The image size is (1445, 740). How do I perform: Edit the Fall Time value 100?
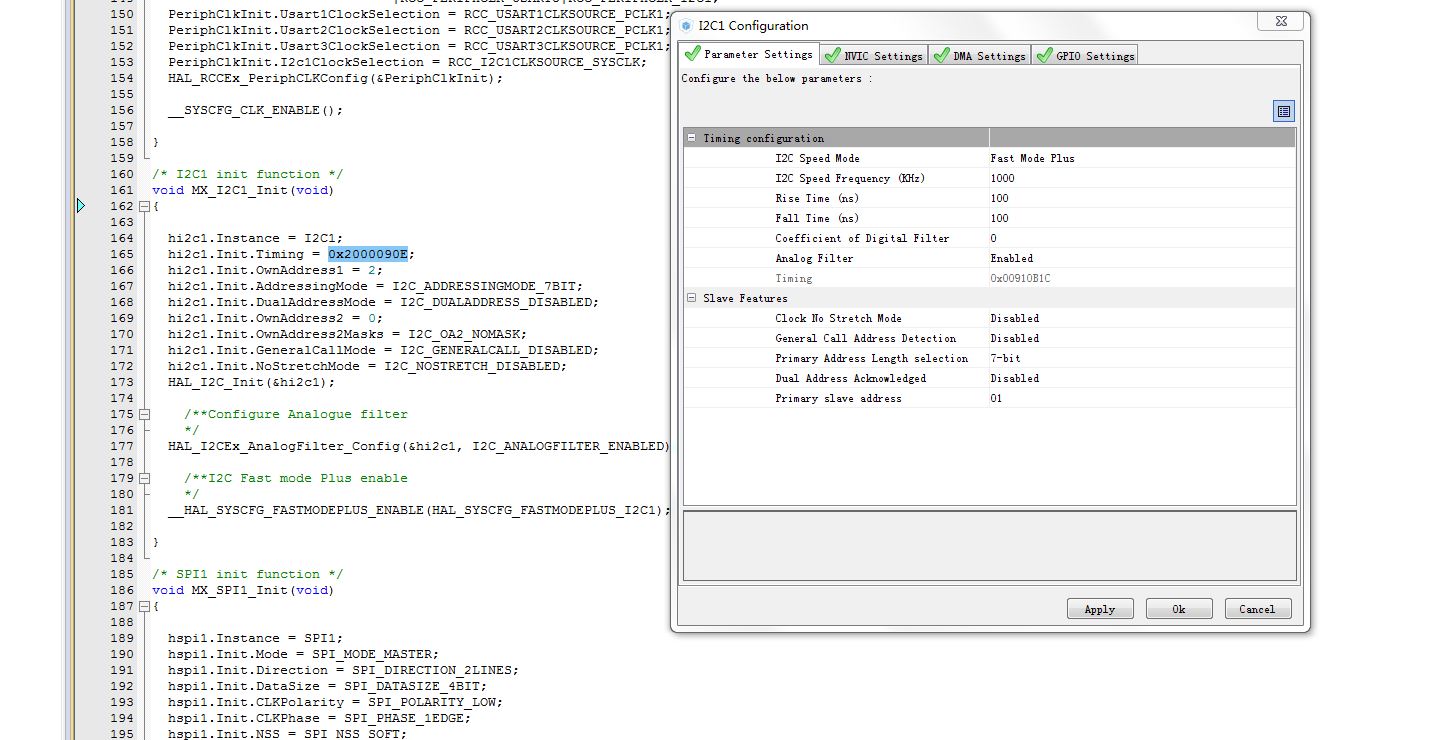[1142, 218]
